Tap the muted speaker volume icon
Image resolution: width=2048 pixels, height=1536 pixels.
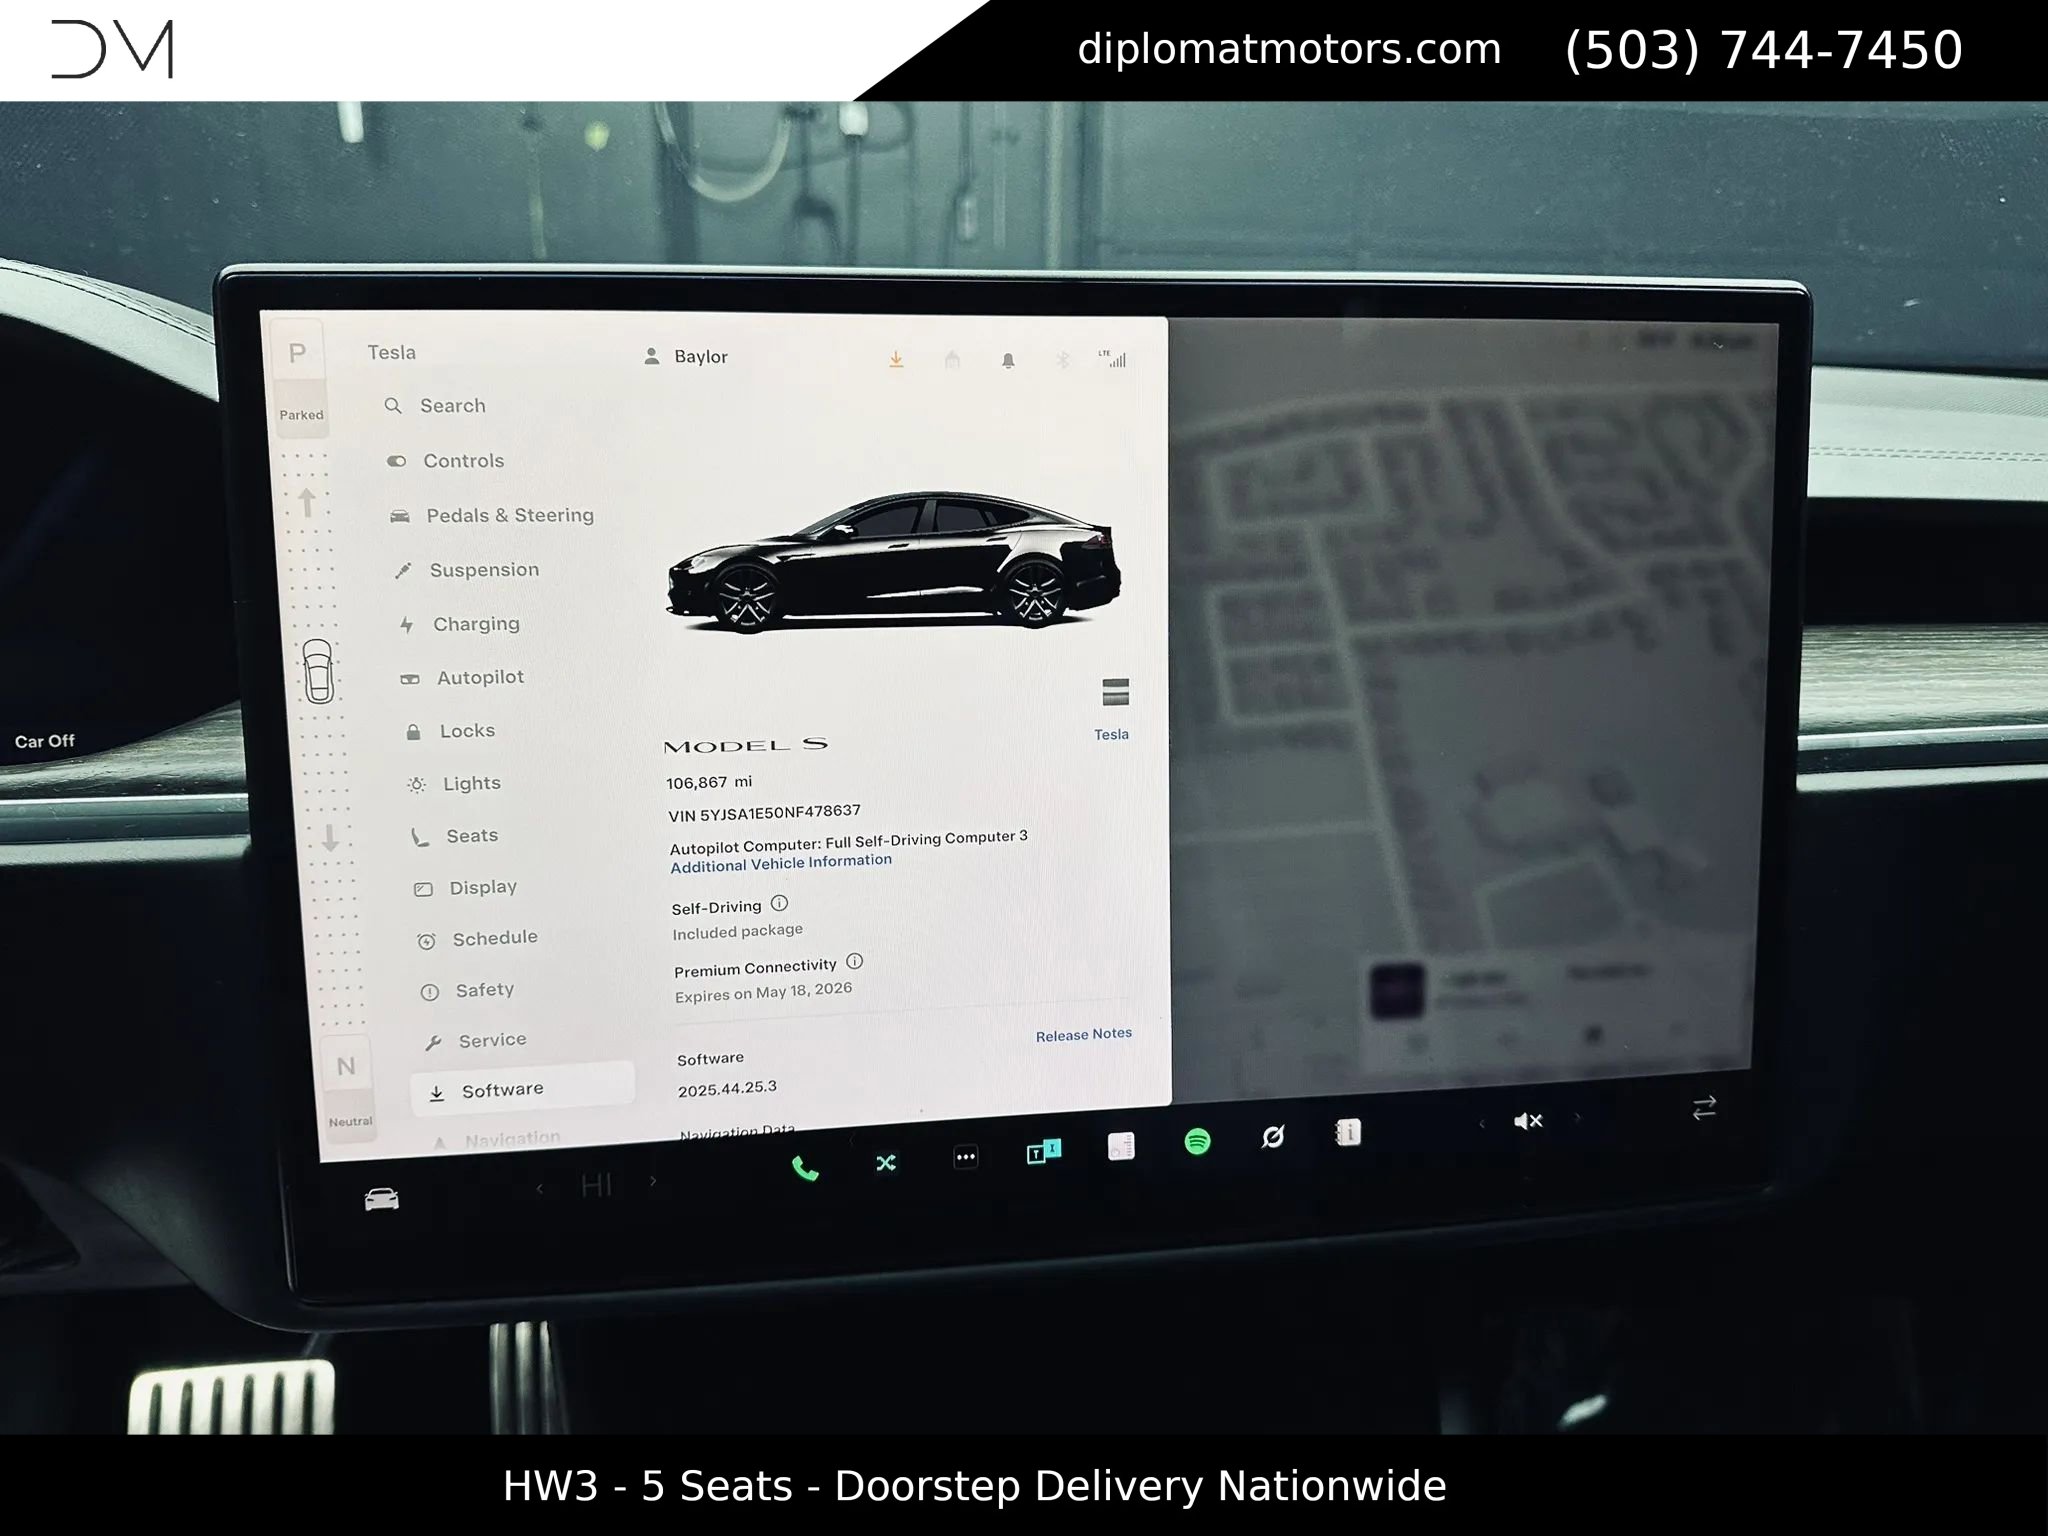1528,1121
